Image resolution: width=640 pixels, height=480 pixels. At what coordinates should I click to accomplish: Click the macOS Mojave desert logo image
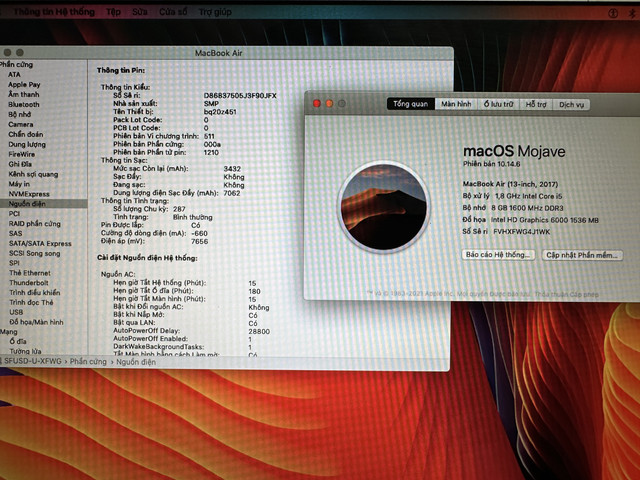point(384,207)
